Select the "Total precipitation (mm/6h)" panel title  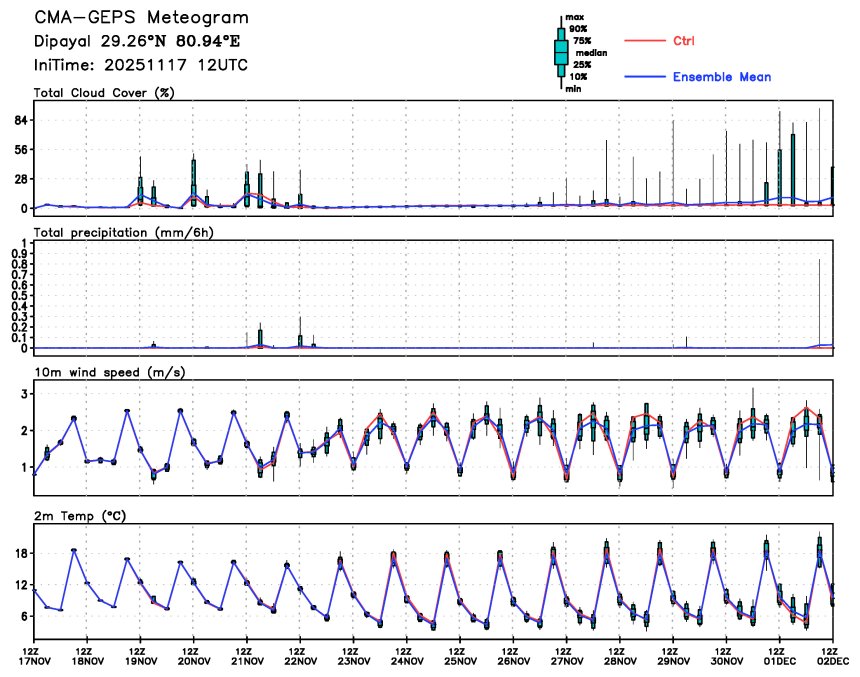coord(124,232)
